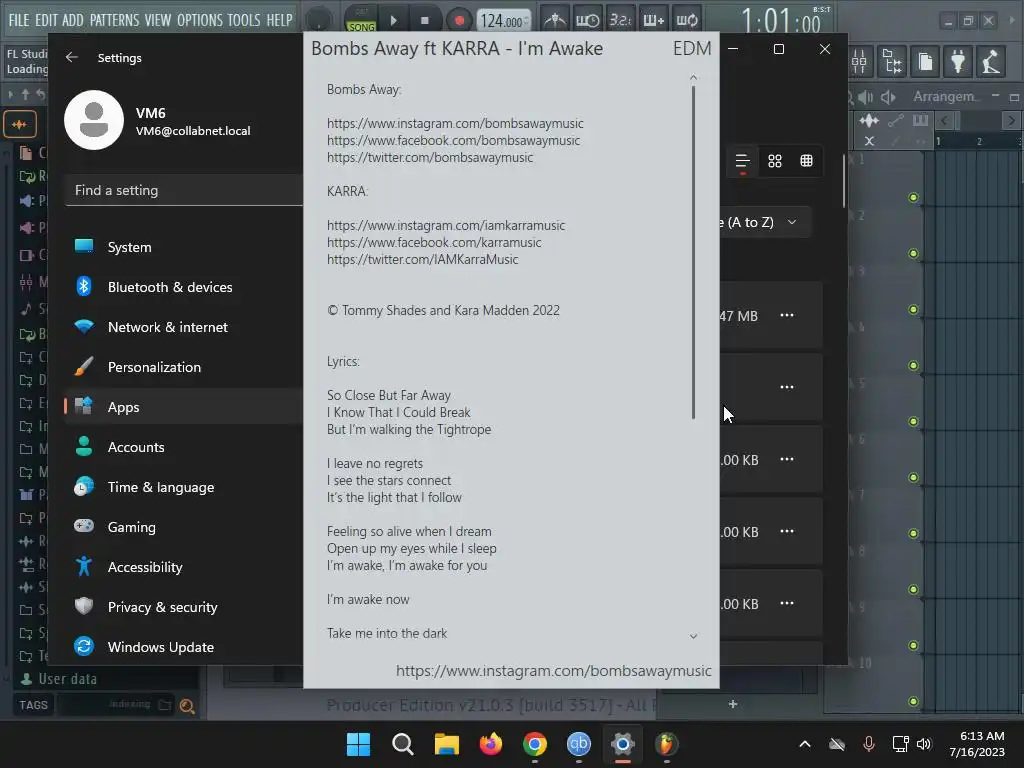The width and height of the screenshot is (1024, 768).
Task: Open FL Studio PATTERNS menu
Action: 114,20
